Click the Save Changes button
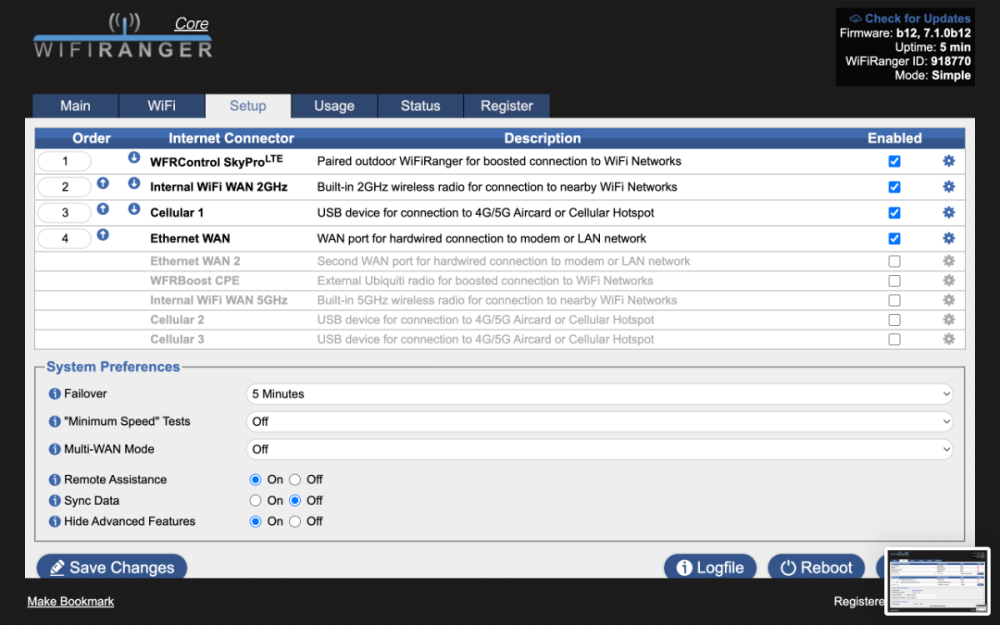 pyautogui.click(x=111, y=567)
